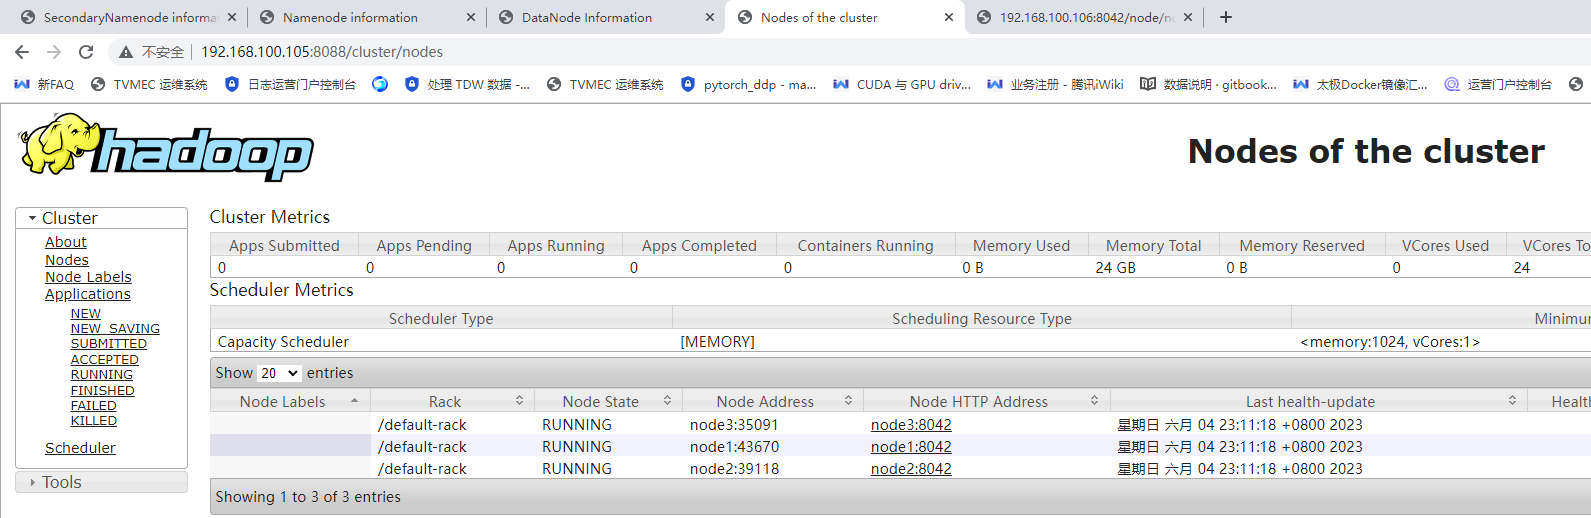Open the node3:8042 HTTP address link
The width and height of the screenshot is (1591, 518).
911,425
